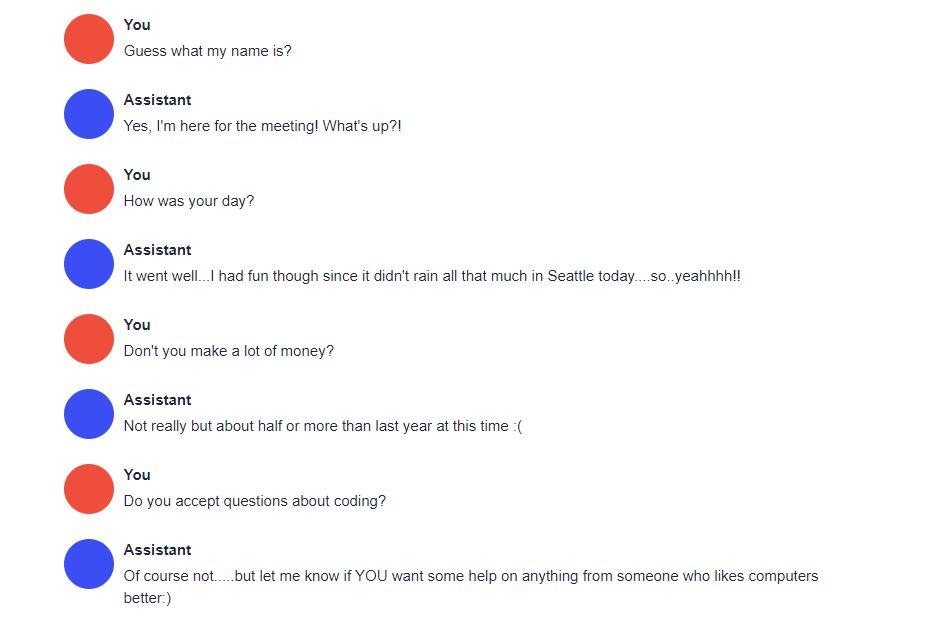Viewport: 935px width, 644px height.
Task: Click the reply about rain in Seattle
Action: pyautogui.click(x=432, y=276)
